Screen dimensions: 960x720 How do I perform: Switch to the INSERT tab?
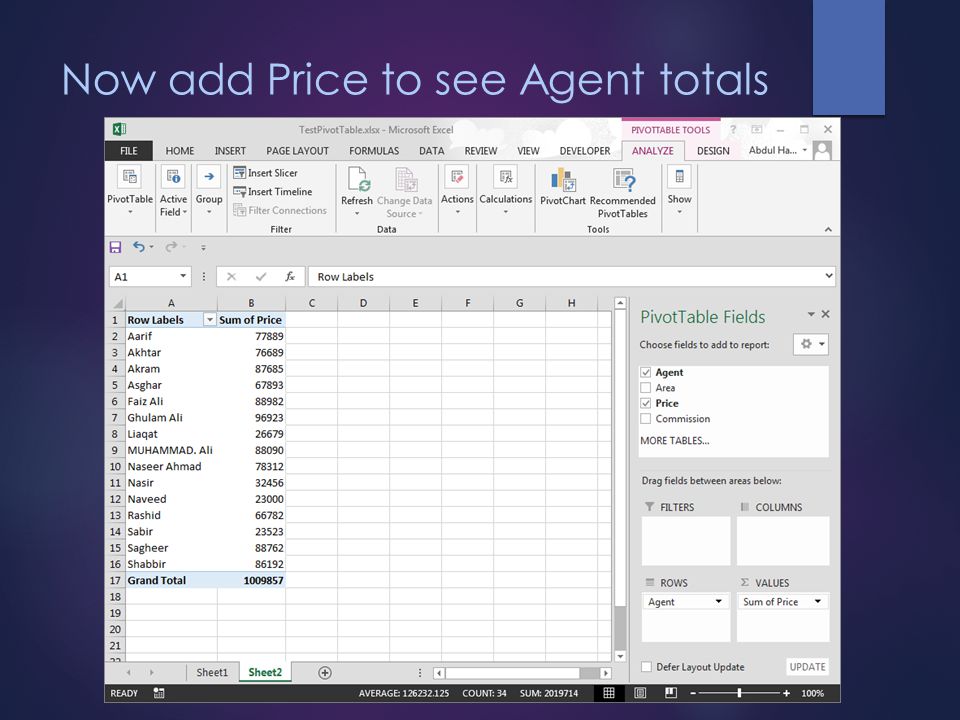(230, 151)
